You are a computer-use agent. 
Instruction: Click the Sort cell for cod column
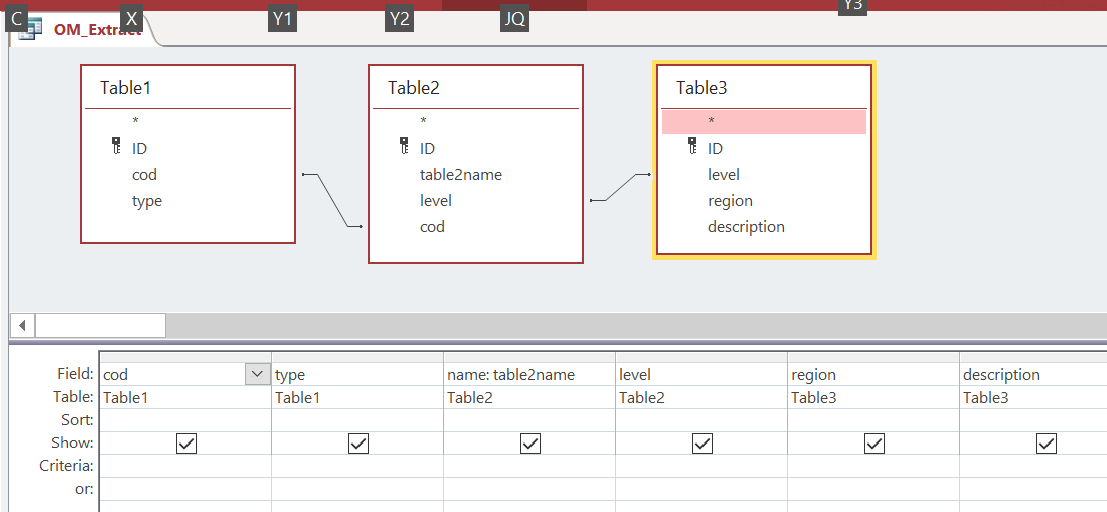[x=186, y=420]
